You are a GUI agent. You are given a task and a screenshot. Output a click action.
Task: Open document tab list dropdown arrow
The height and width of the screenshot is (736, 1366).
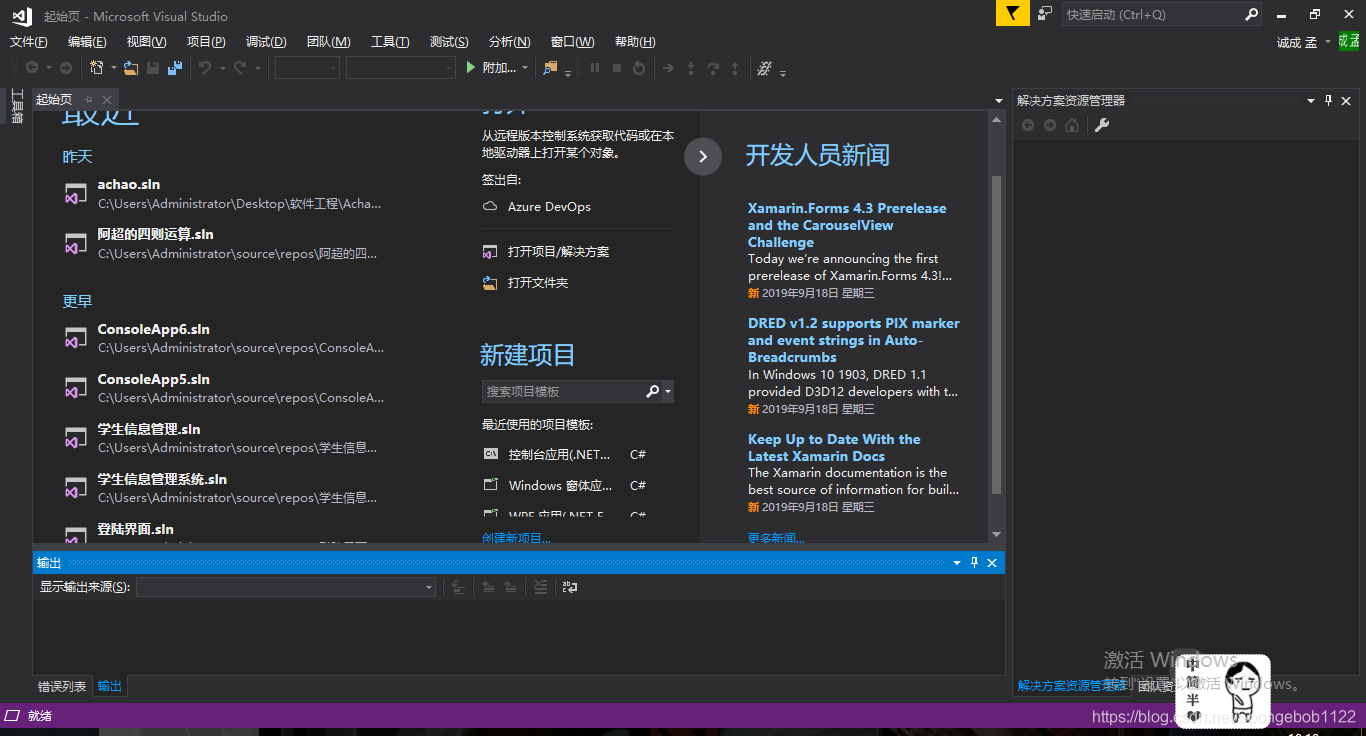(998, 100)
